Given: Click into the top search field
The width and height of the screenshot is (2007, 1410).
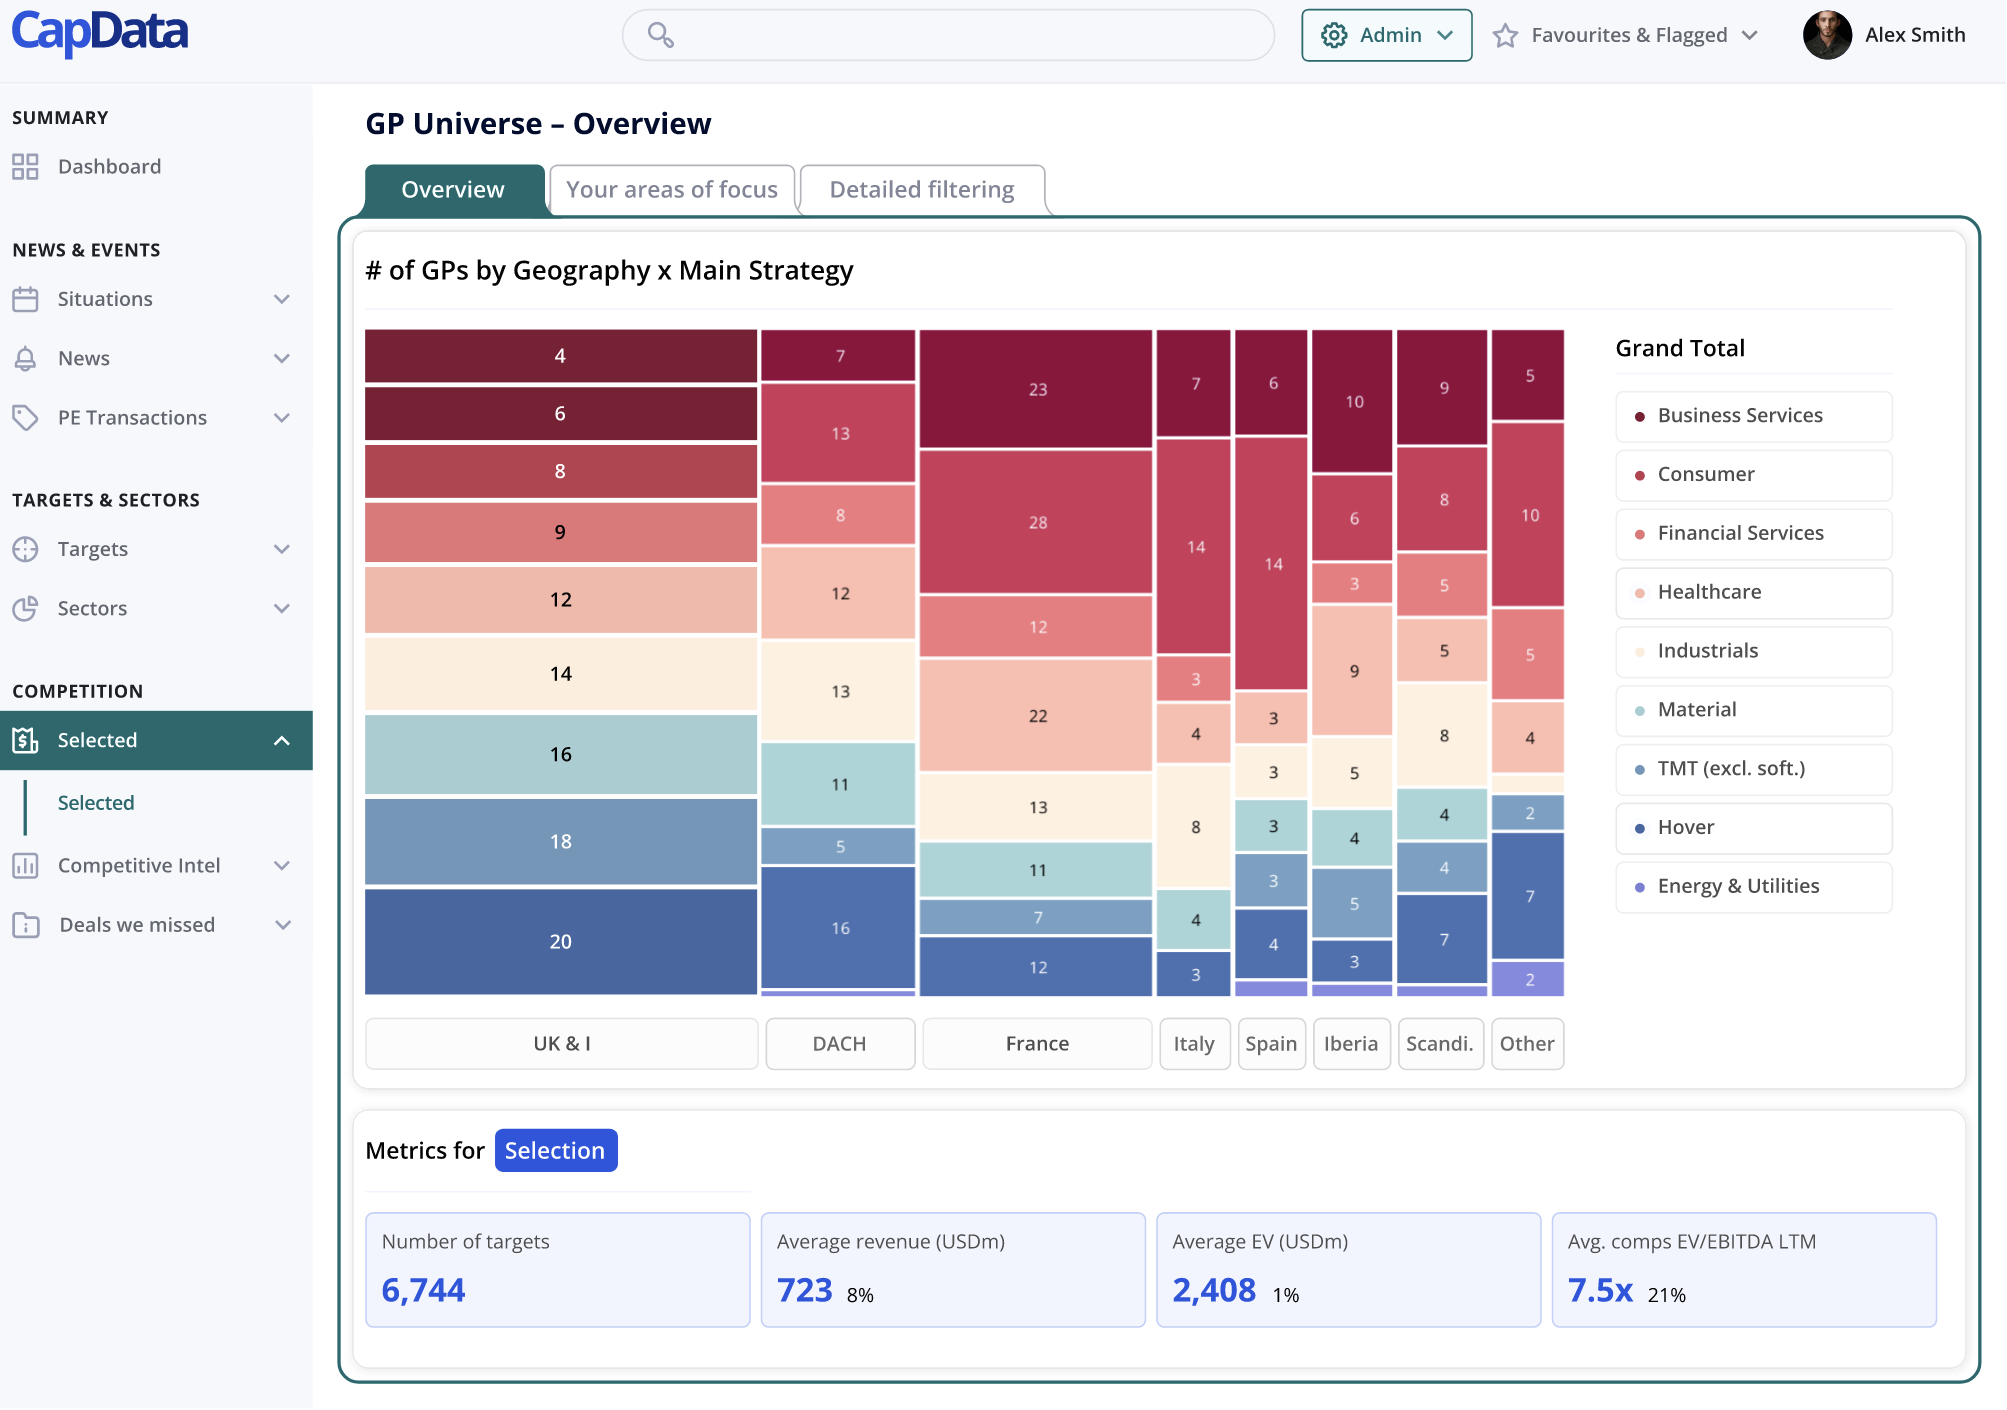Looking at the screenshot, I should [960, 36].
